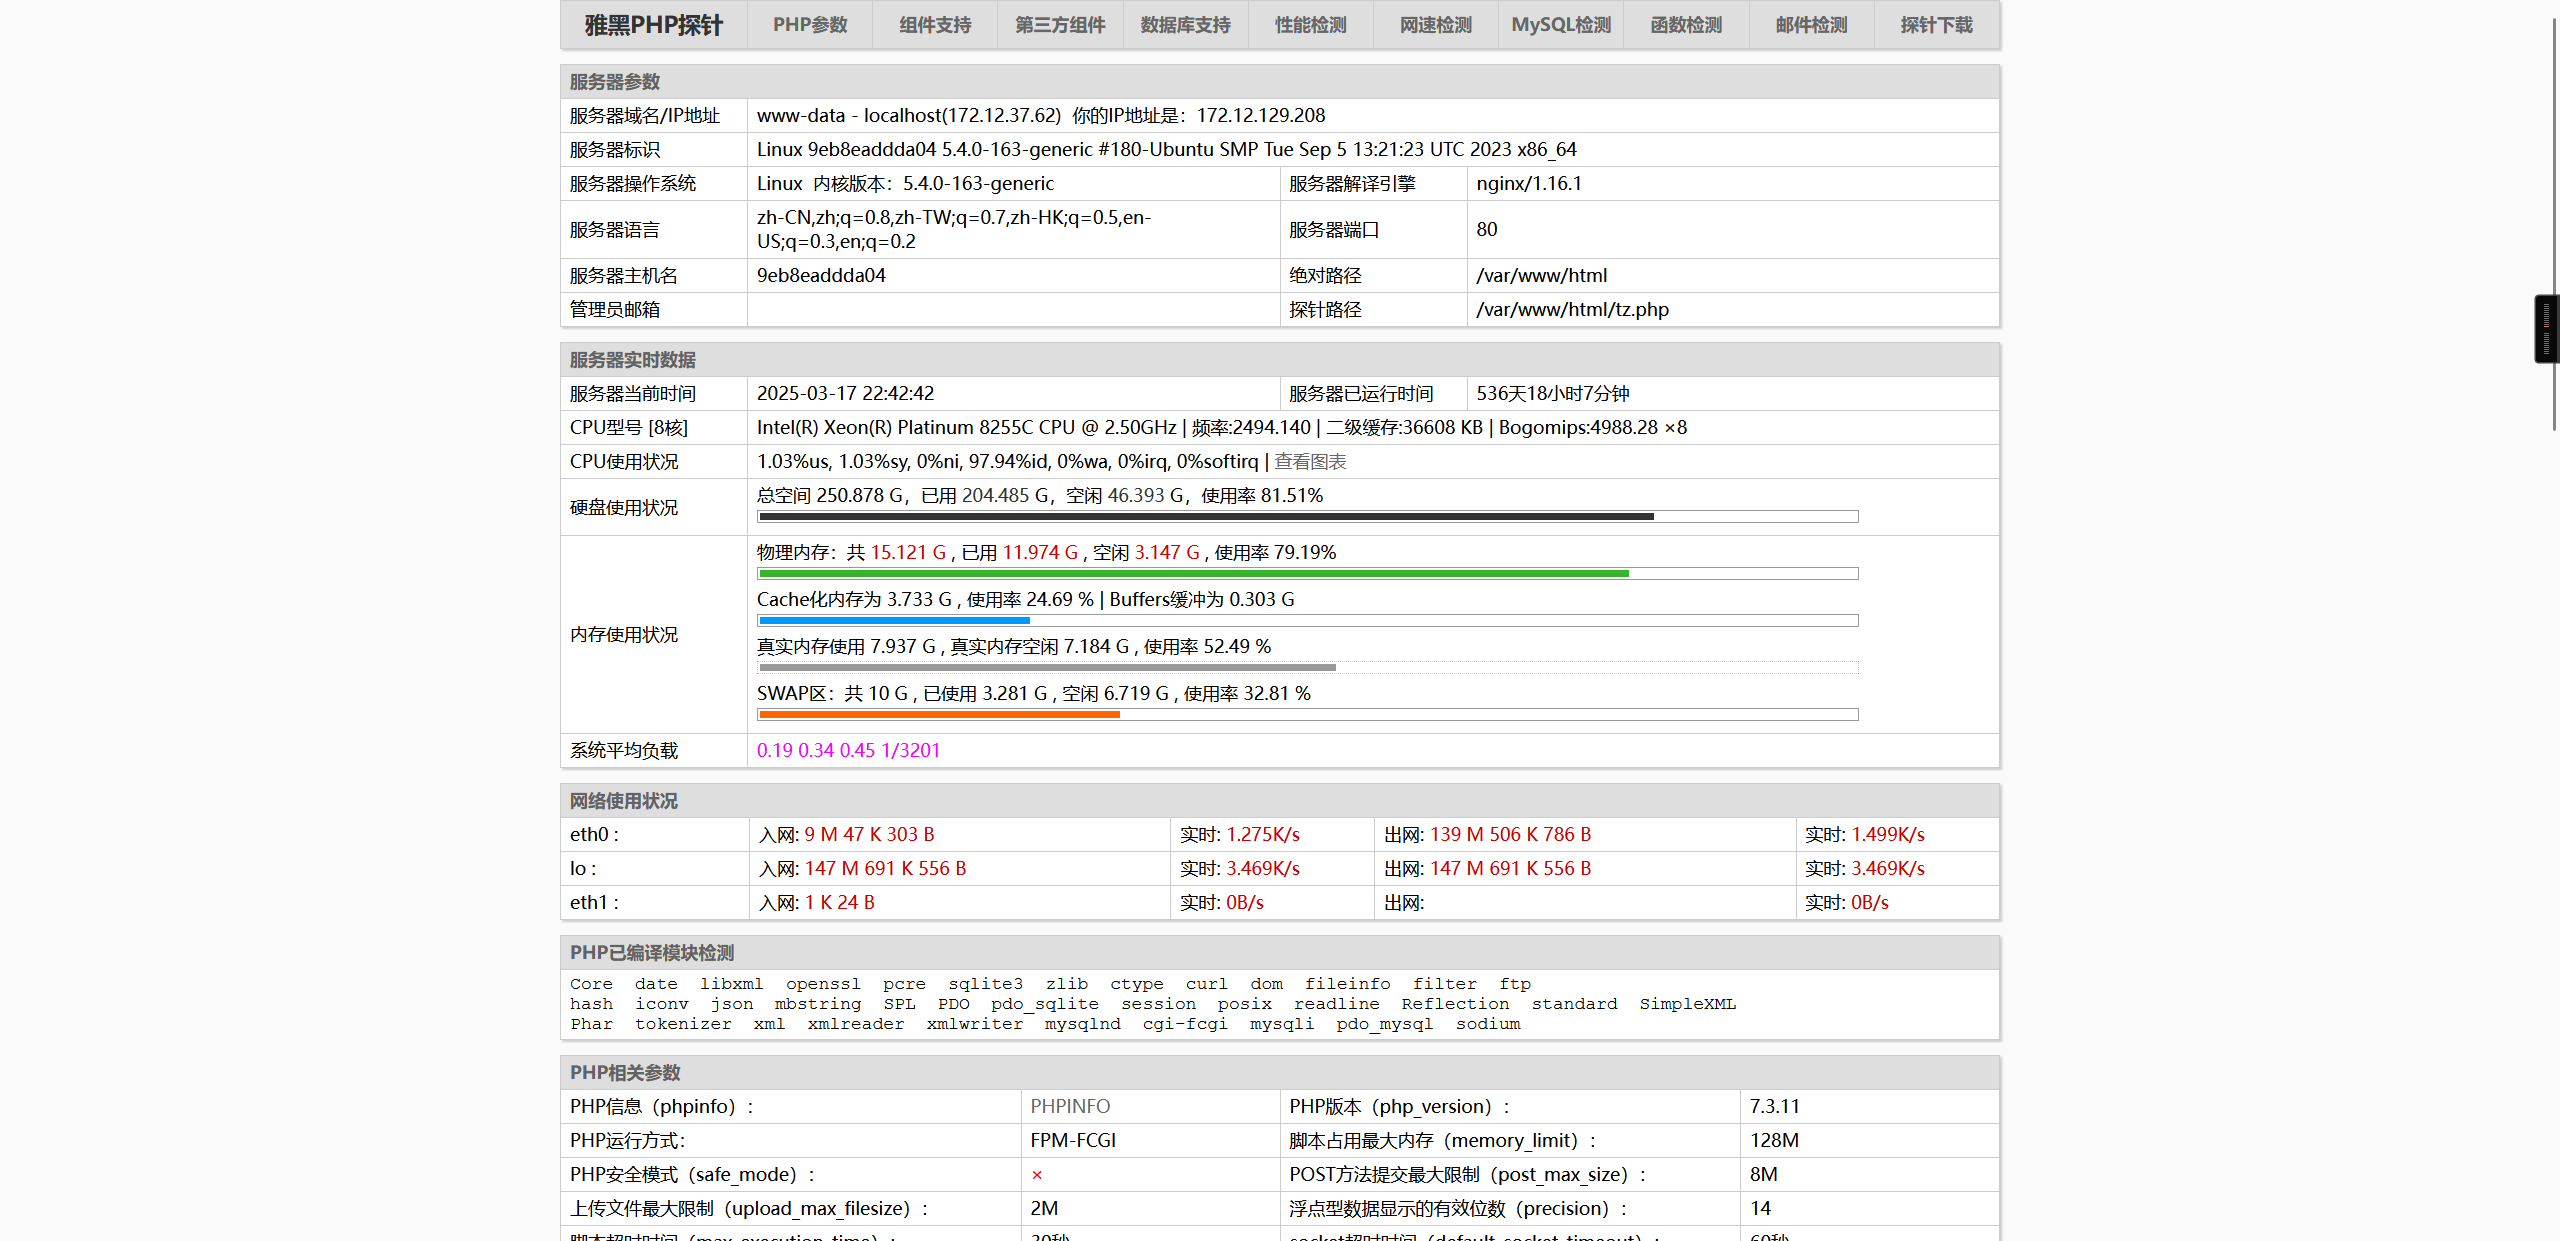Open the PHP参数 nav tab
Image resolution: width=2560 pixels, height=1241 pixels.
click(x=809, y=25)
